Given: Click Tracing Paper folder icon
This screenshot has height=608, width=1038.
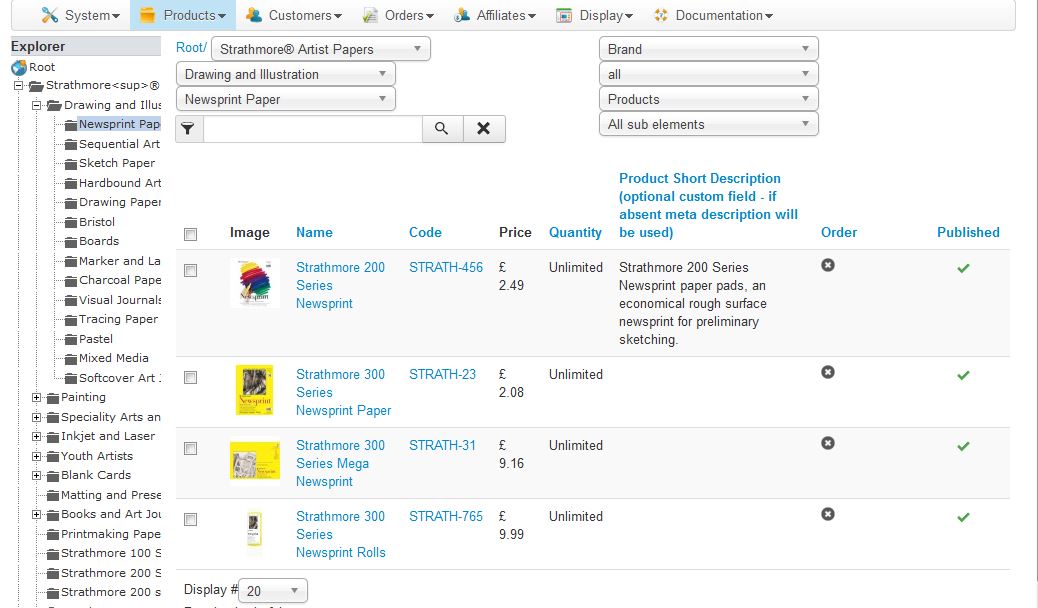Looking at the screenshot, I should pyautogui.click(x=71, y=320).
